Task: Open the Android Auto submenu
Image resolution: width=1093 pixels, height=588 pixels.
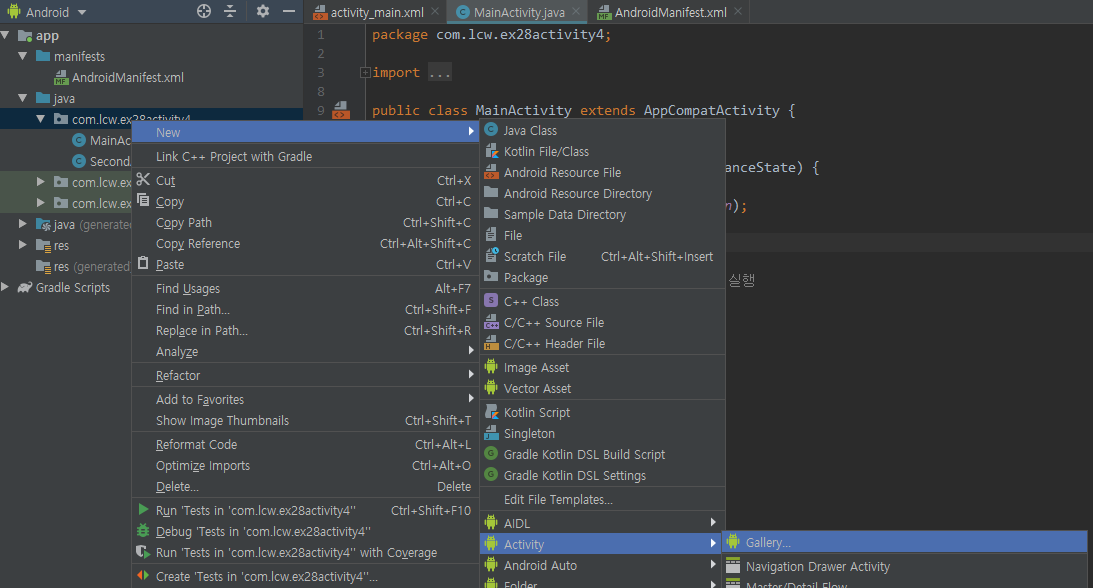Action: click(x=602, y=565)
